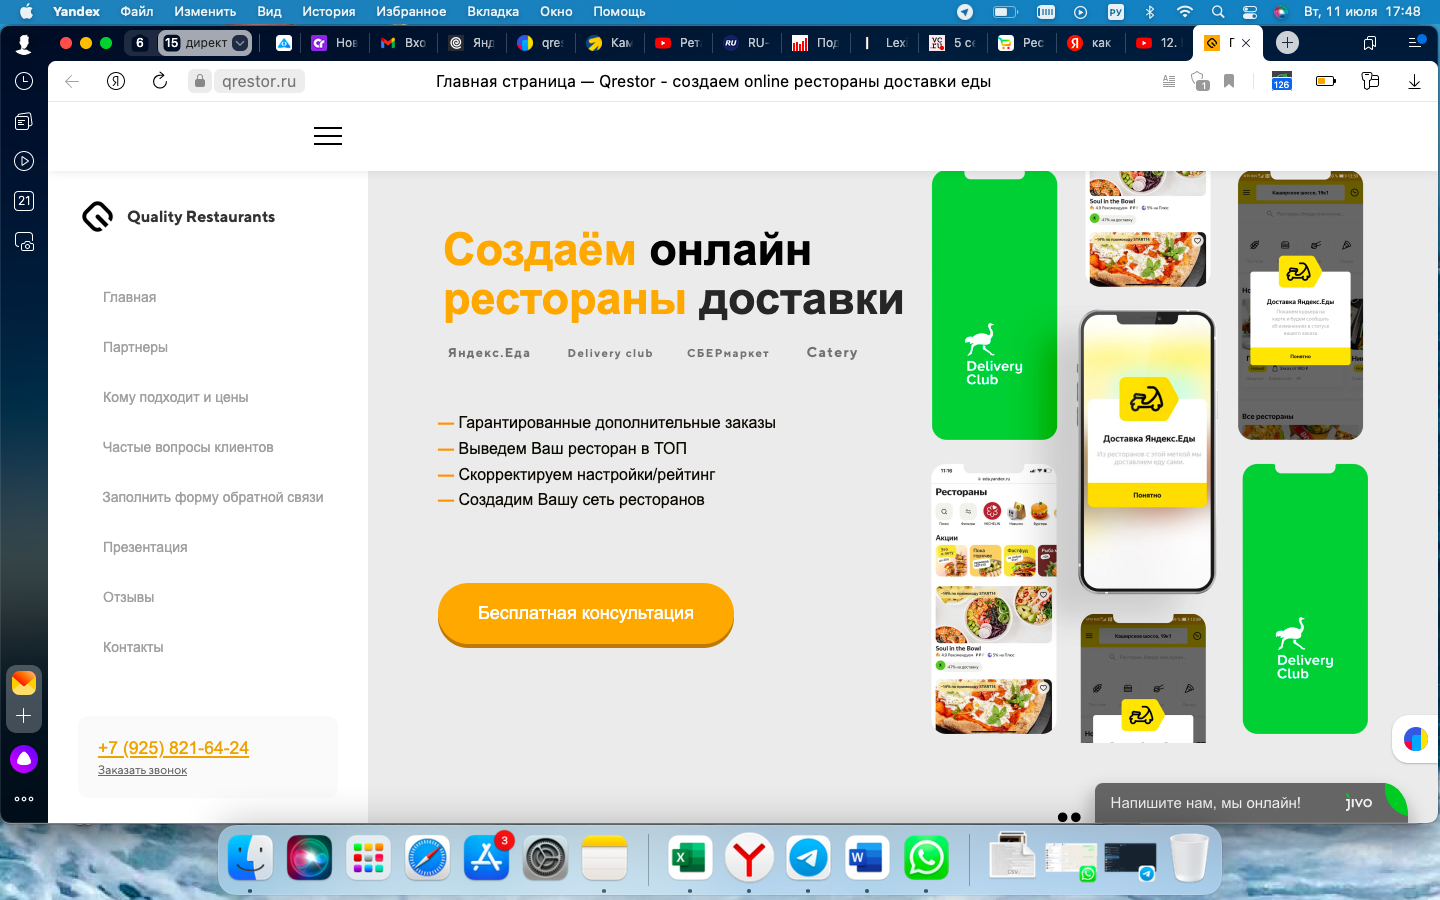Open Microsoft Excel from the Dock
The image size is (1440, 900).
tap(690, 858)
